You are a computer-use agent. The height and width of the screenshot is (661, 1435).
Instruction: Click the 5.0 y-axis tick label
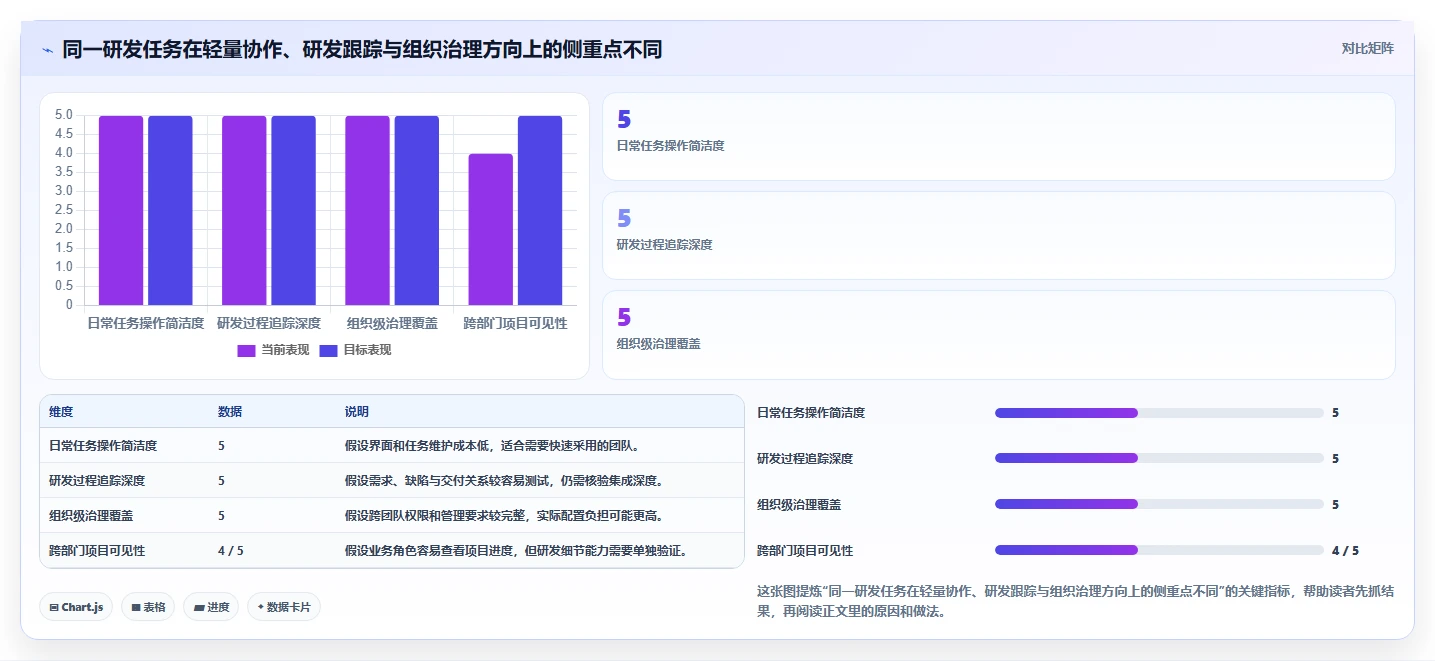63,115
